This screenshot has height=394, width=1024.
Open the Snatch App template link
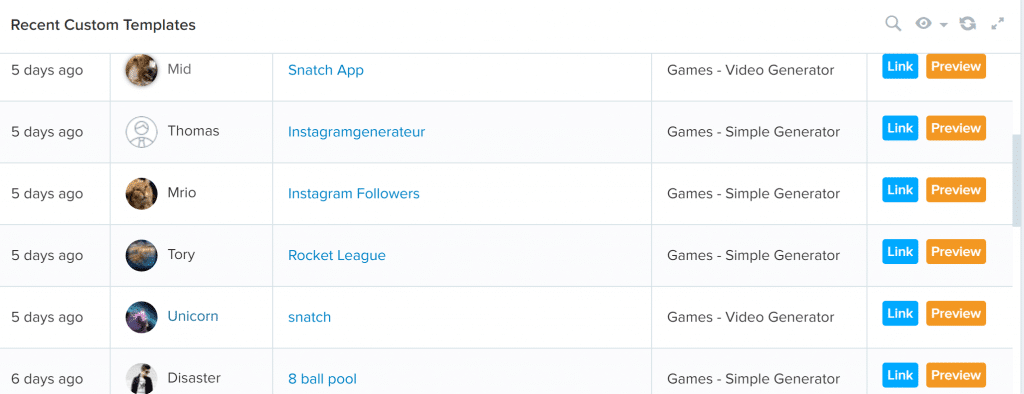click(325, 70)
